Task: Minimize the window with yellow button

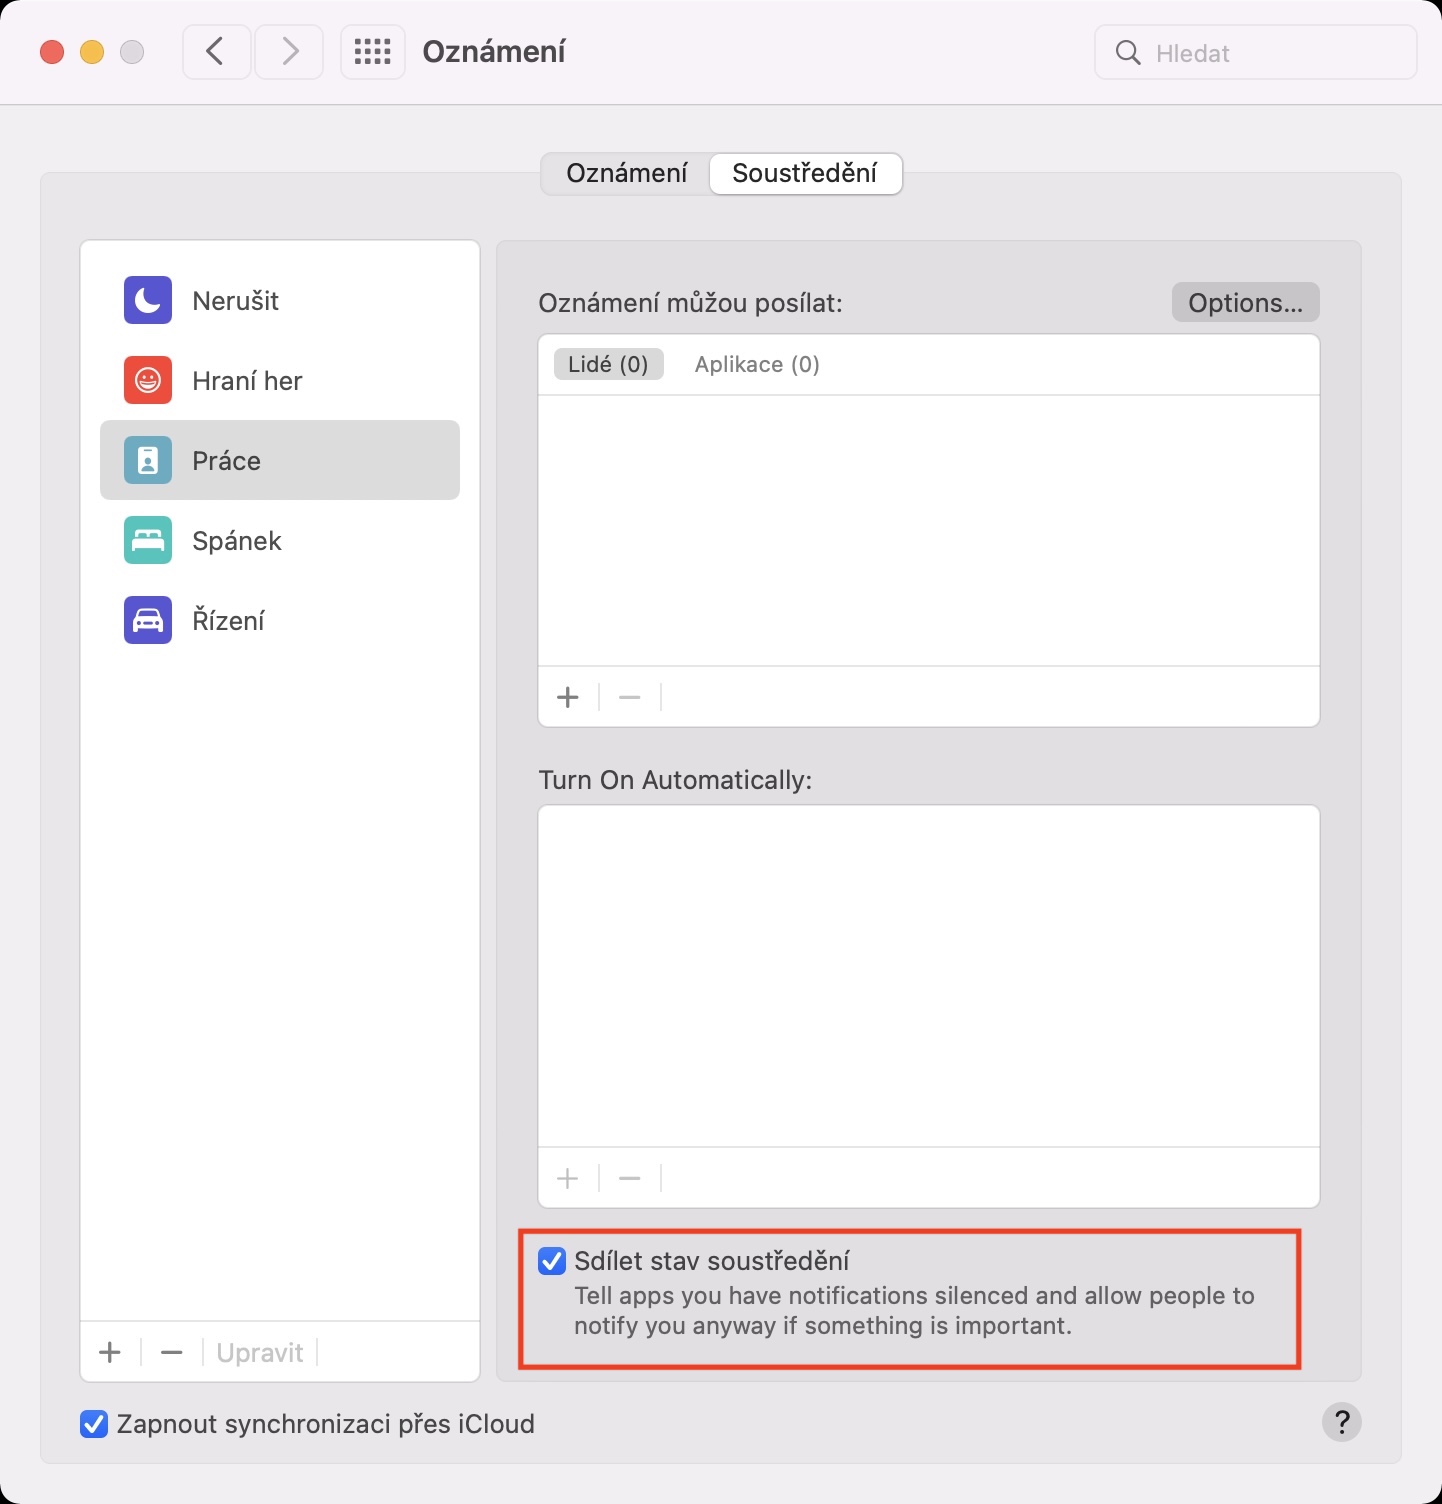Action: (x=92, y=52)
